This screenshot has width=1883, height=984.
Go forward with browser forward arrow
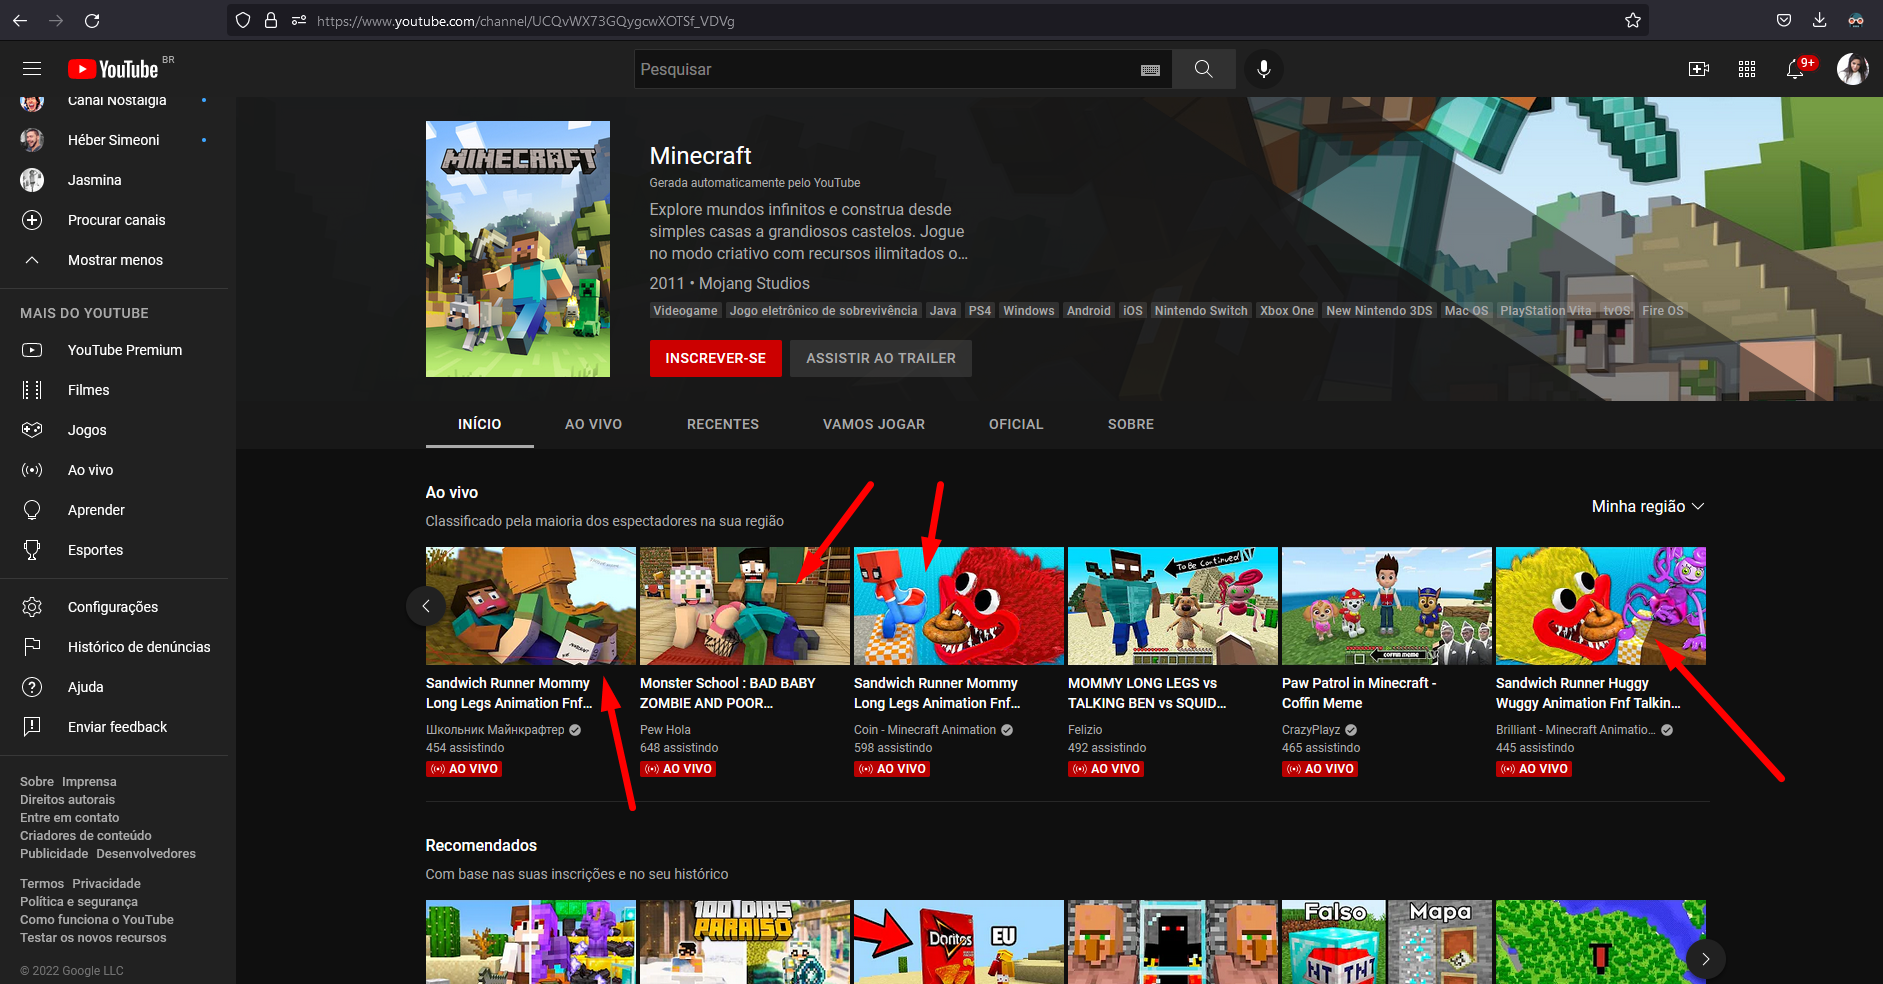pyautogui.click(x=56, y=20)
